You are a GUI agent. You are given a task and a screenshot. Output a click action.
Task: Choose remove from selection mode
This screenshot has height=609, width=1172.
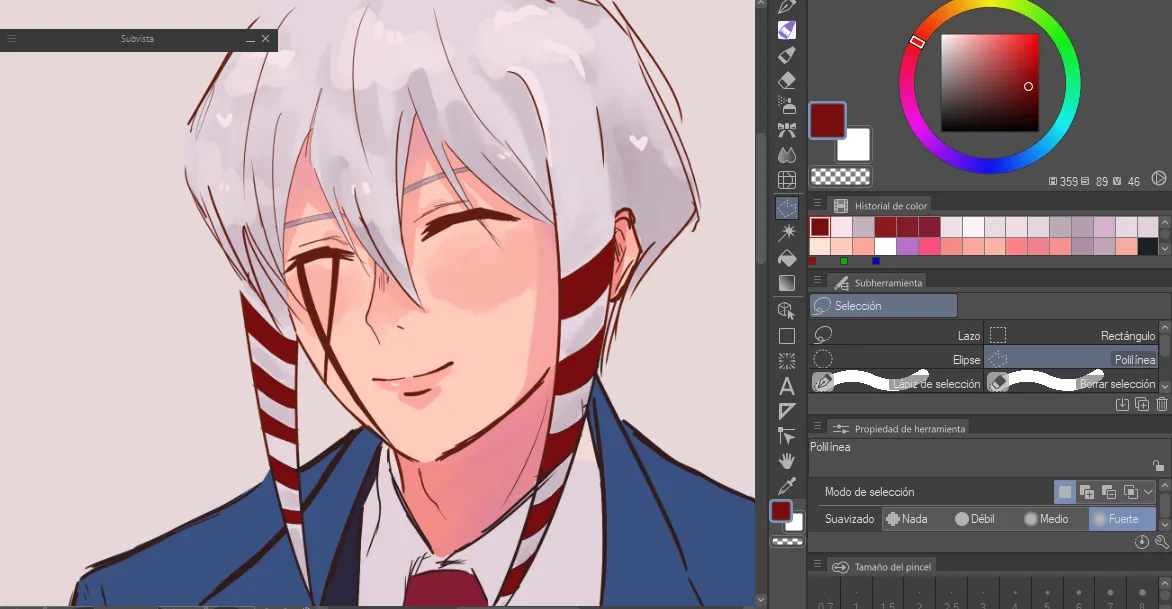[1109, 492]
